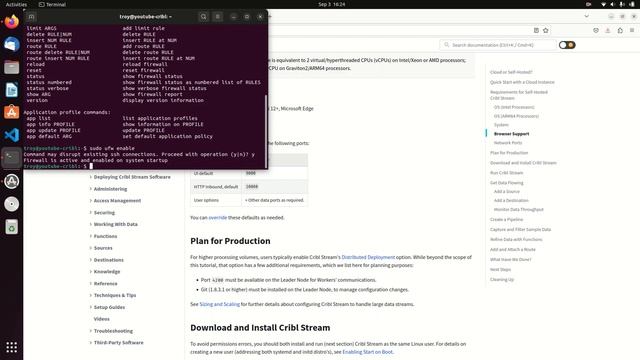
Task: Jump to Cleaning Up in page contents
Action: pyautogui.click(x=502, y=280)
